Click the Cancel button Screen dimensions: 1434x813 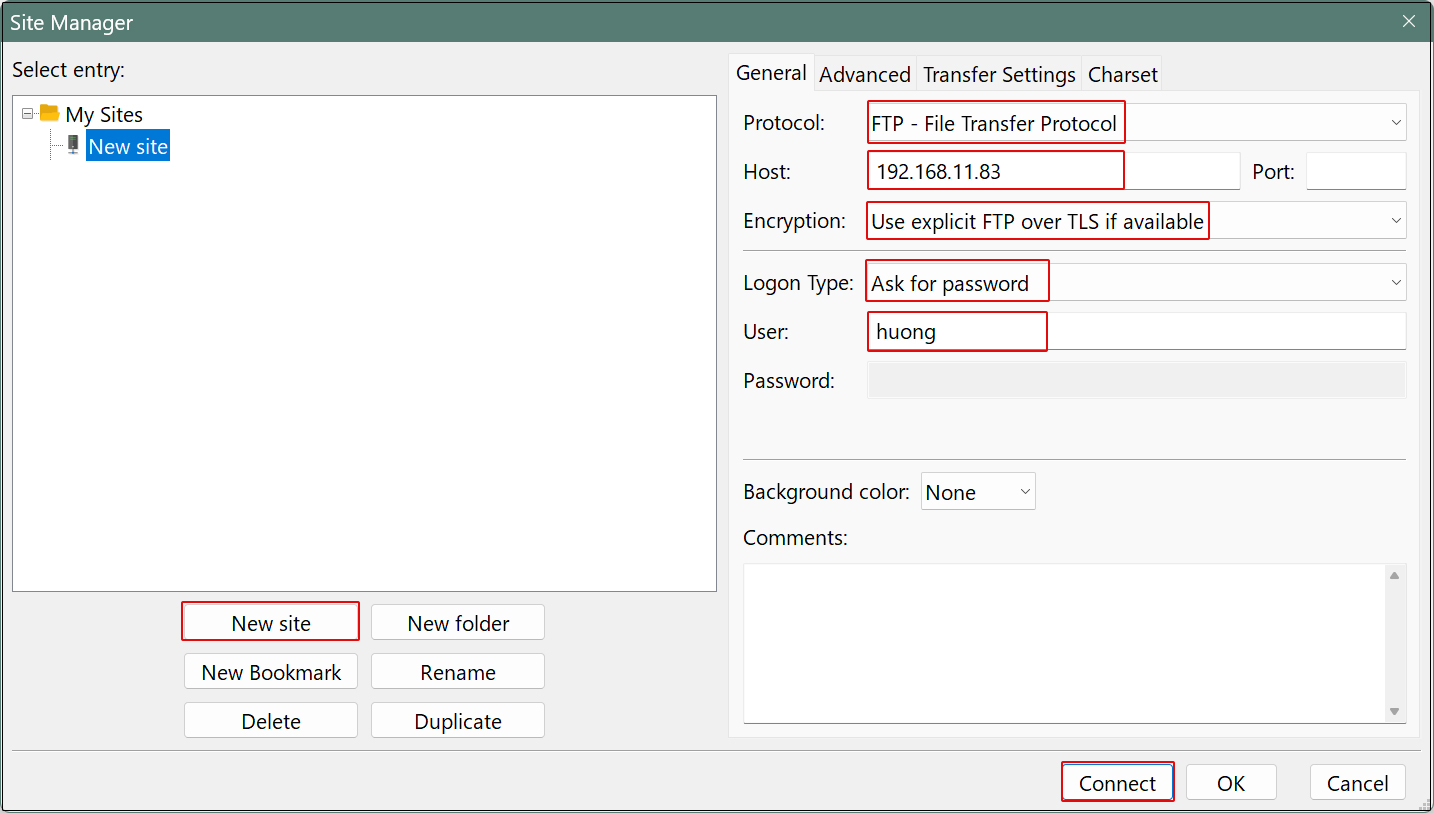1357,783
